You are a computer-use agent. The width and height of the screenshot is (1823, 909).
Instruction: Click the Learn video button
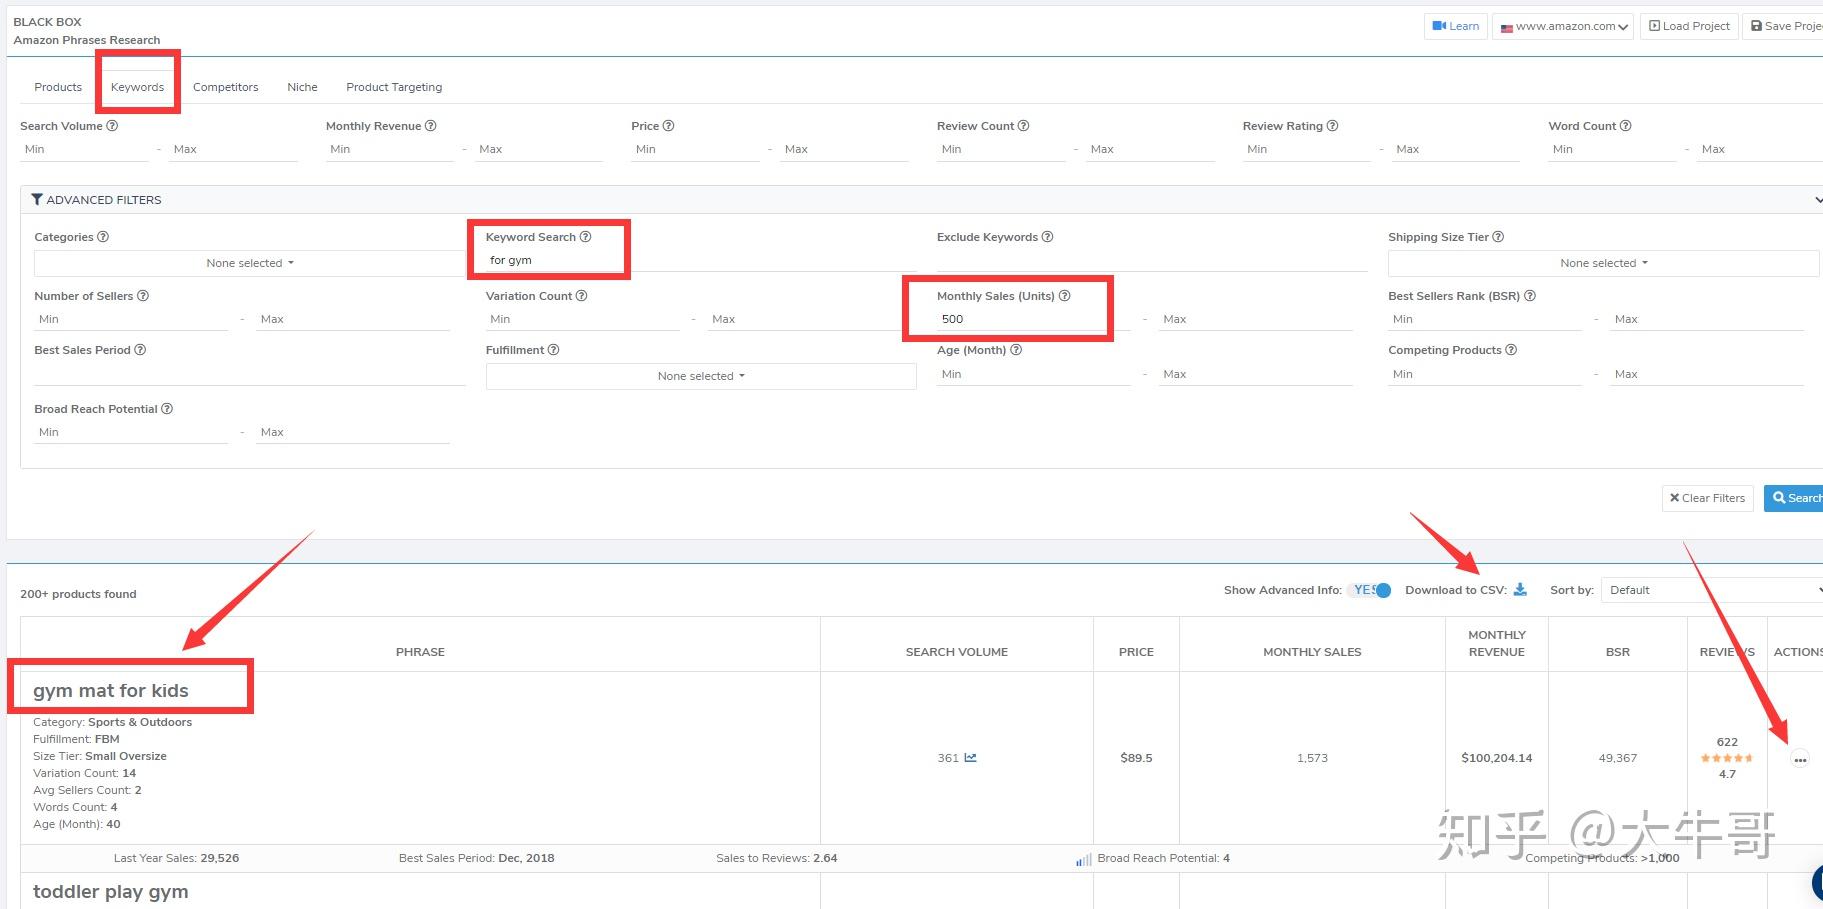click(x=1456, y=26)
